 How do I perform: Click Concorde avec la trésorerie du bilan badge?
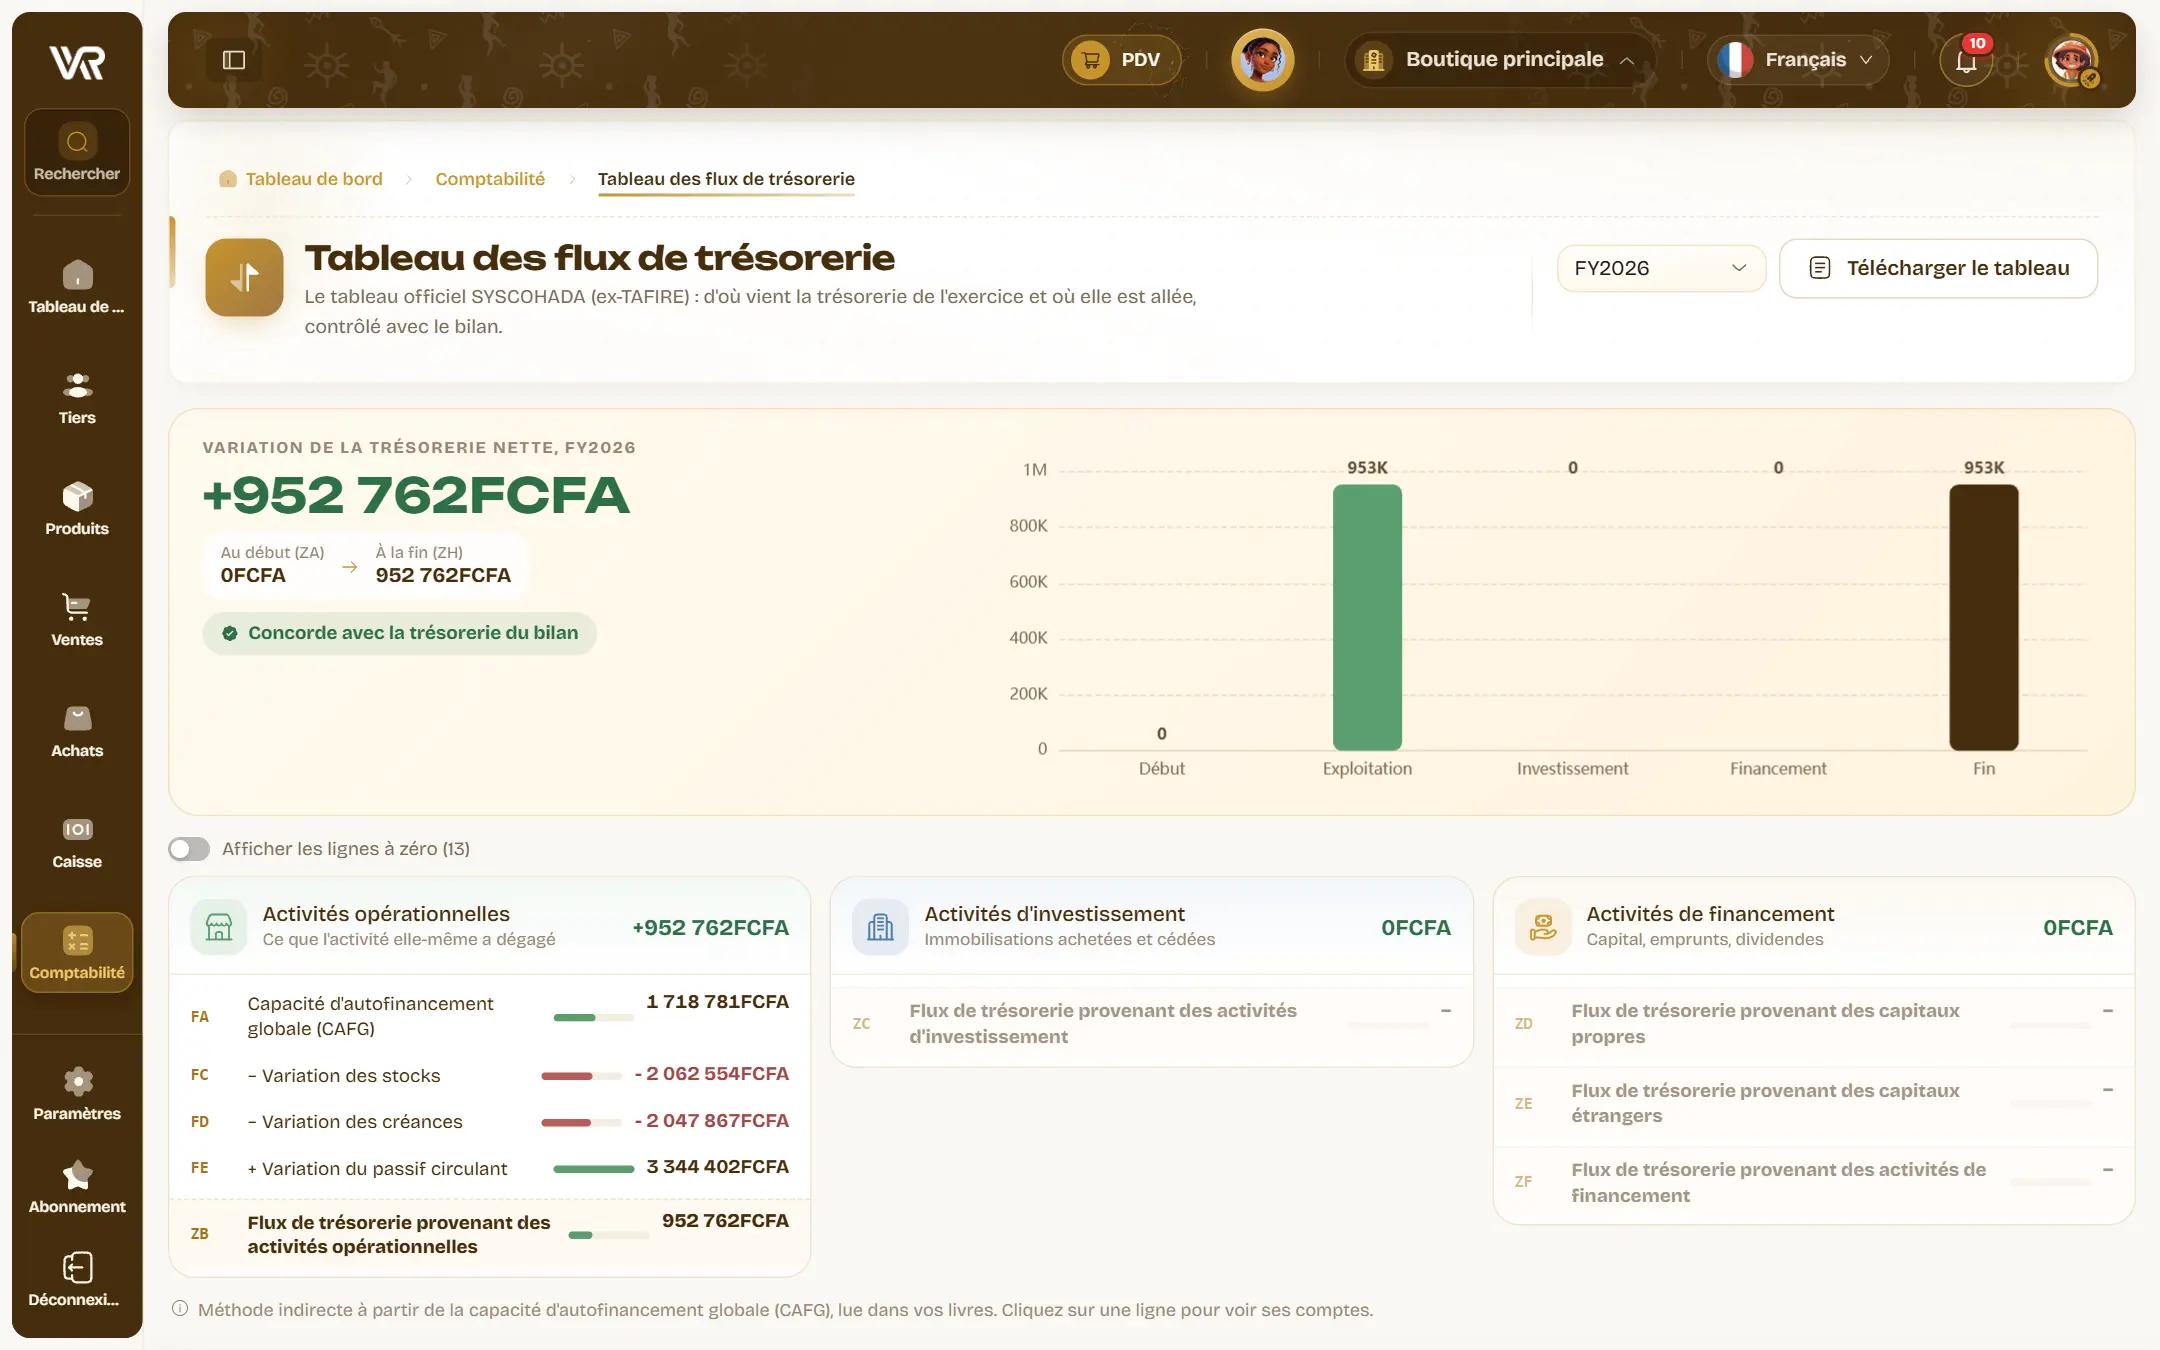pyautogui.click(x=399, y=633)
